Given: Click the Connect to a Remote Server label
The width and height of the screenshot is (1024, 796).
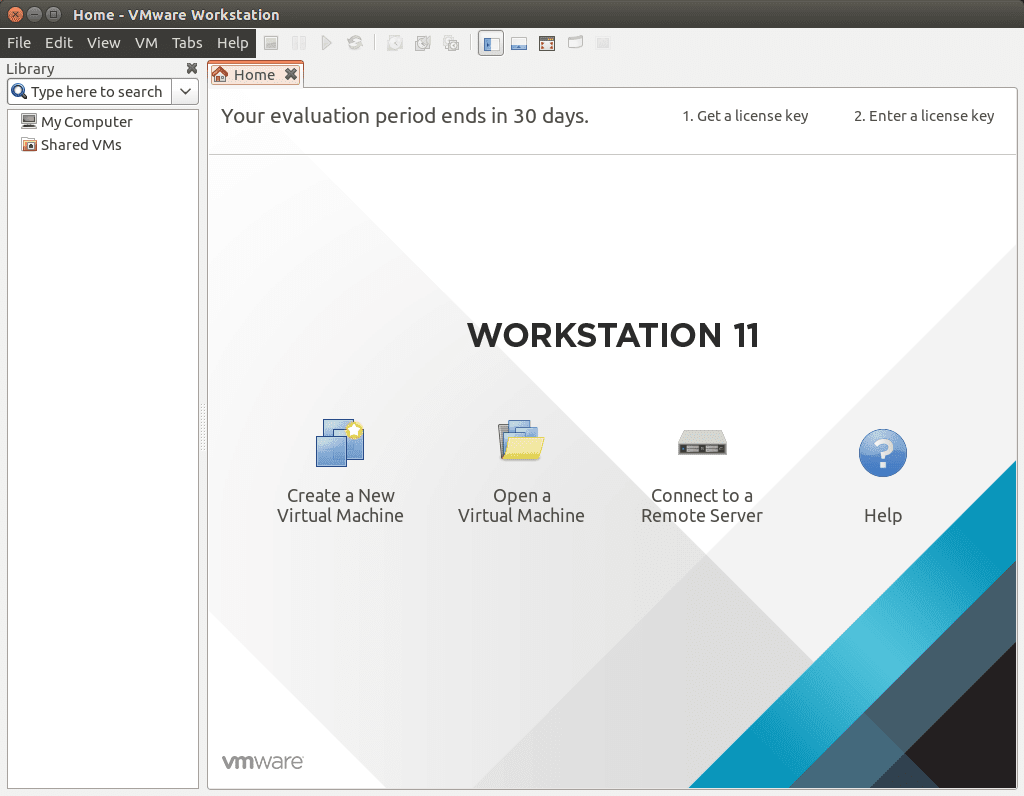Looking at the screenshot, I should [702, 505].
